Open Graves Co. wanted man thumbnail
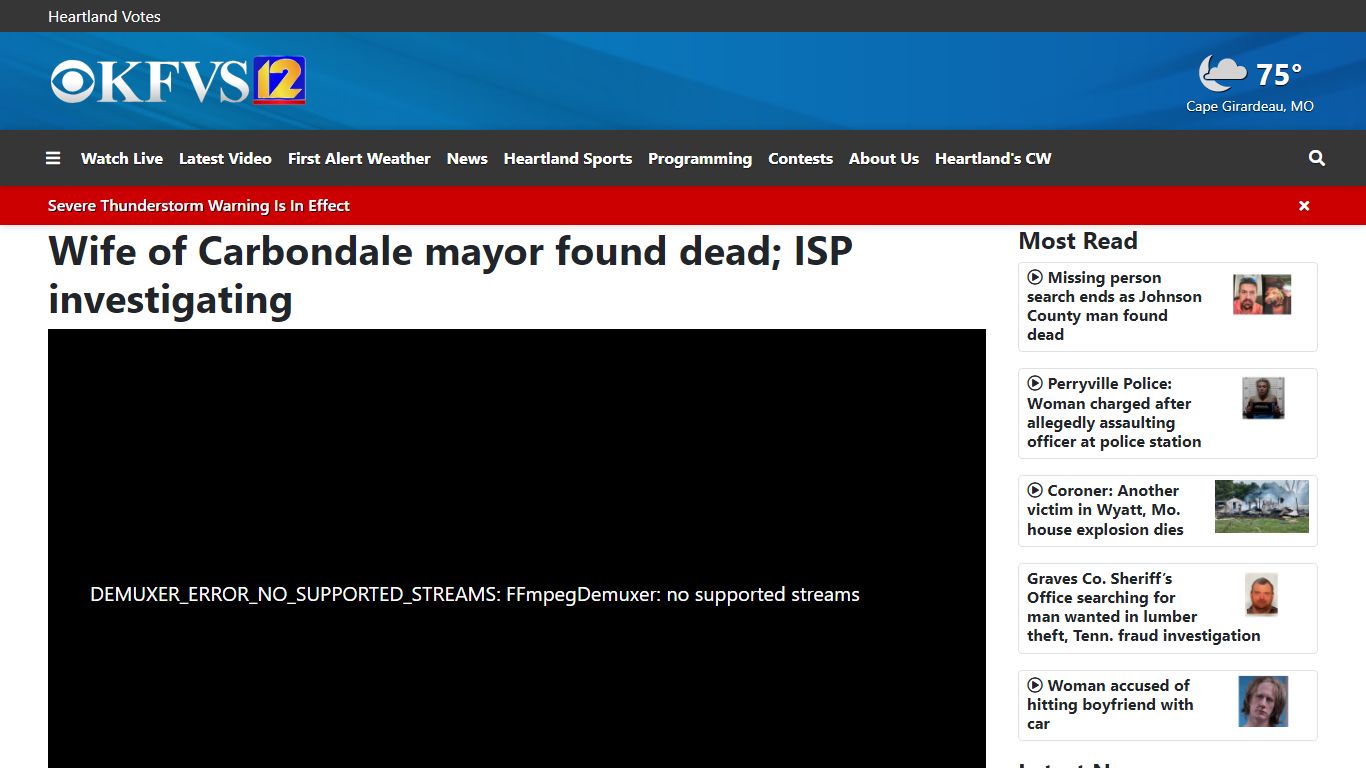The image size is (1366, 768). (x=1261, y=594)
